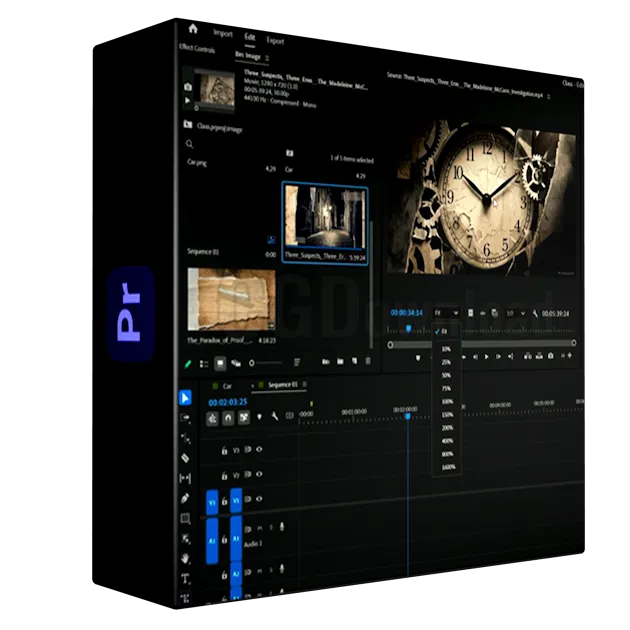Open source monitor settings wrench
Screen dimensions: 630x630
click(x=535, y=313)
